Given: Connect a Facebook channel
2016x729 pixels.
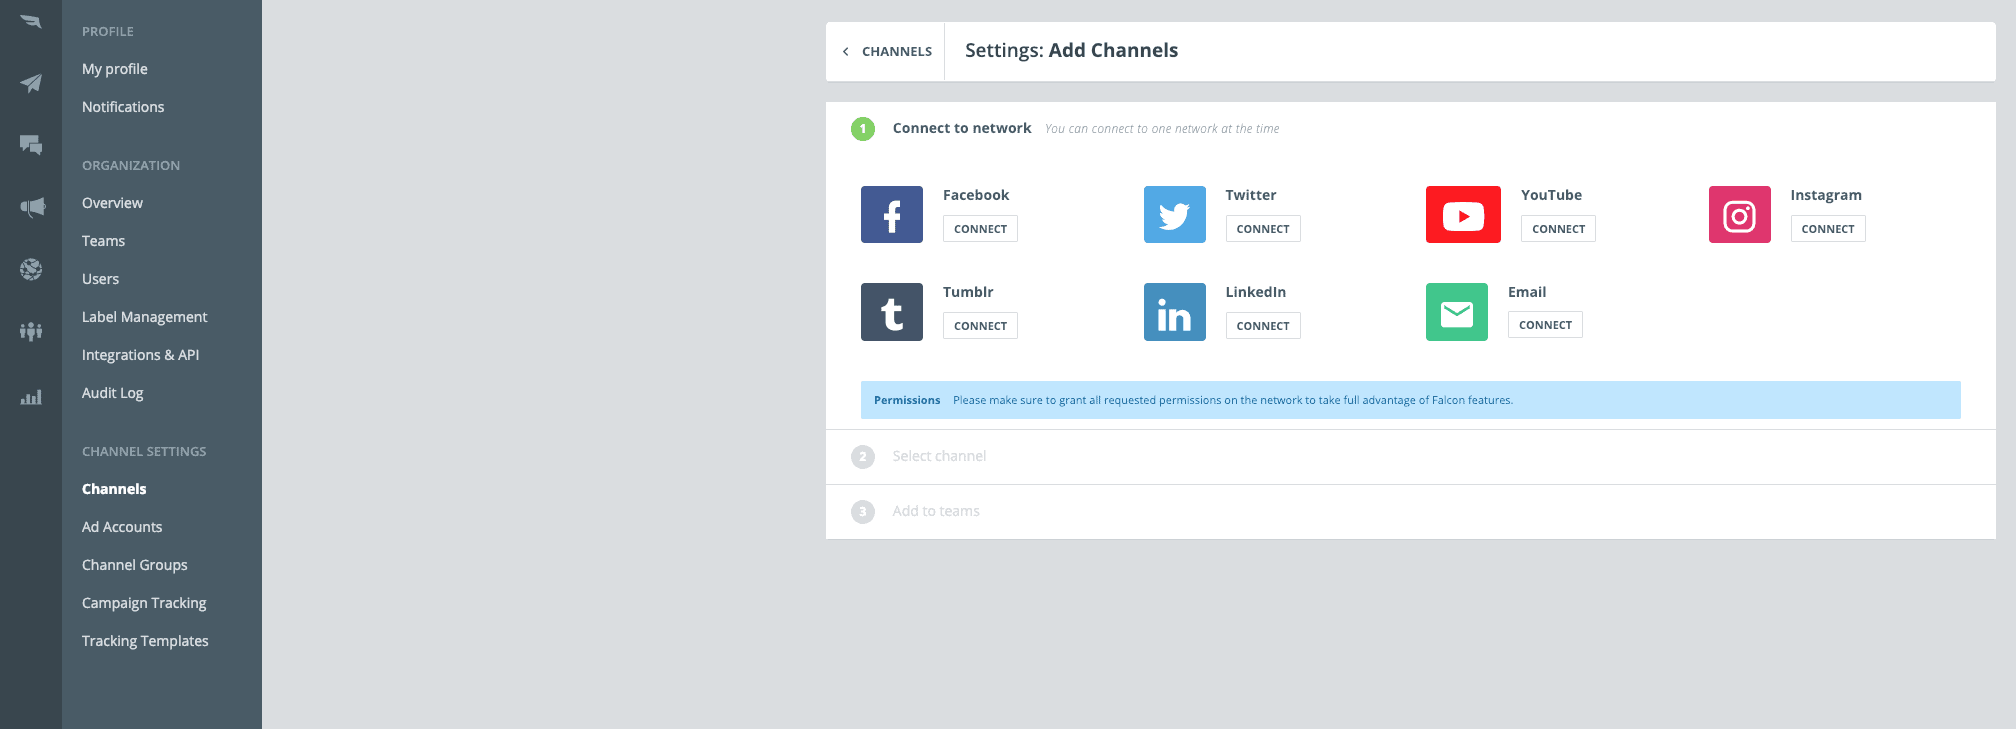Looking at the screenshot, I should pyautogui.click(x=980, y=229).
